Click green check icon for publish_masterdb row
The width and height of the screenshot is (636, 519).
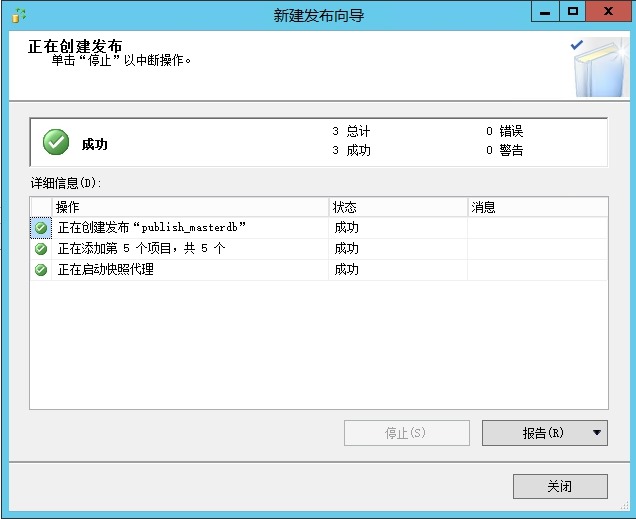pos(41,228)
